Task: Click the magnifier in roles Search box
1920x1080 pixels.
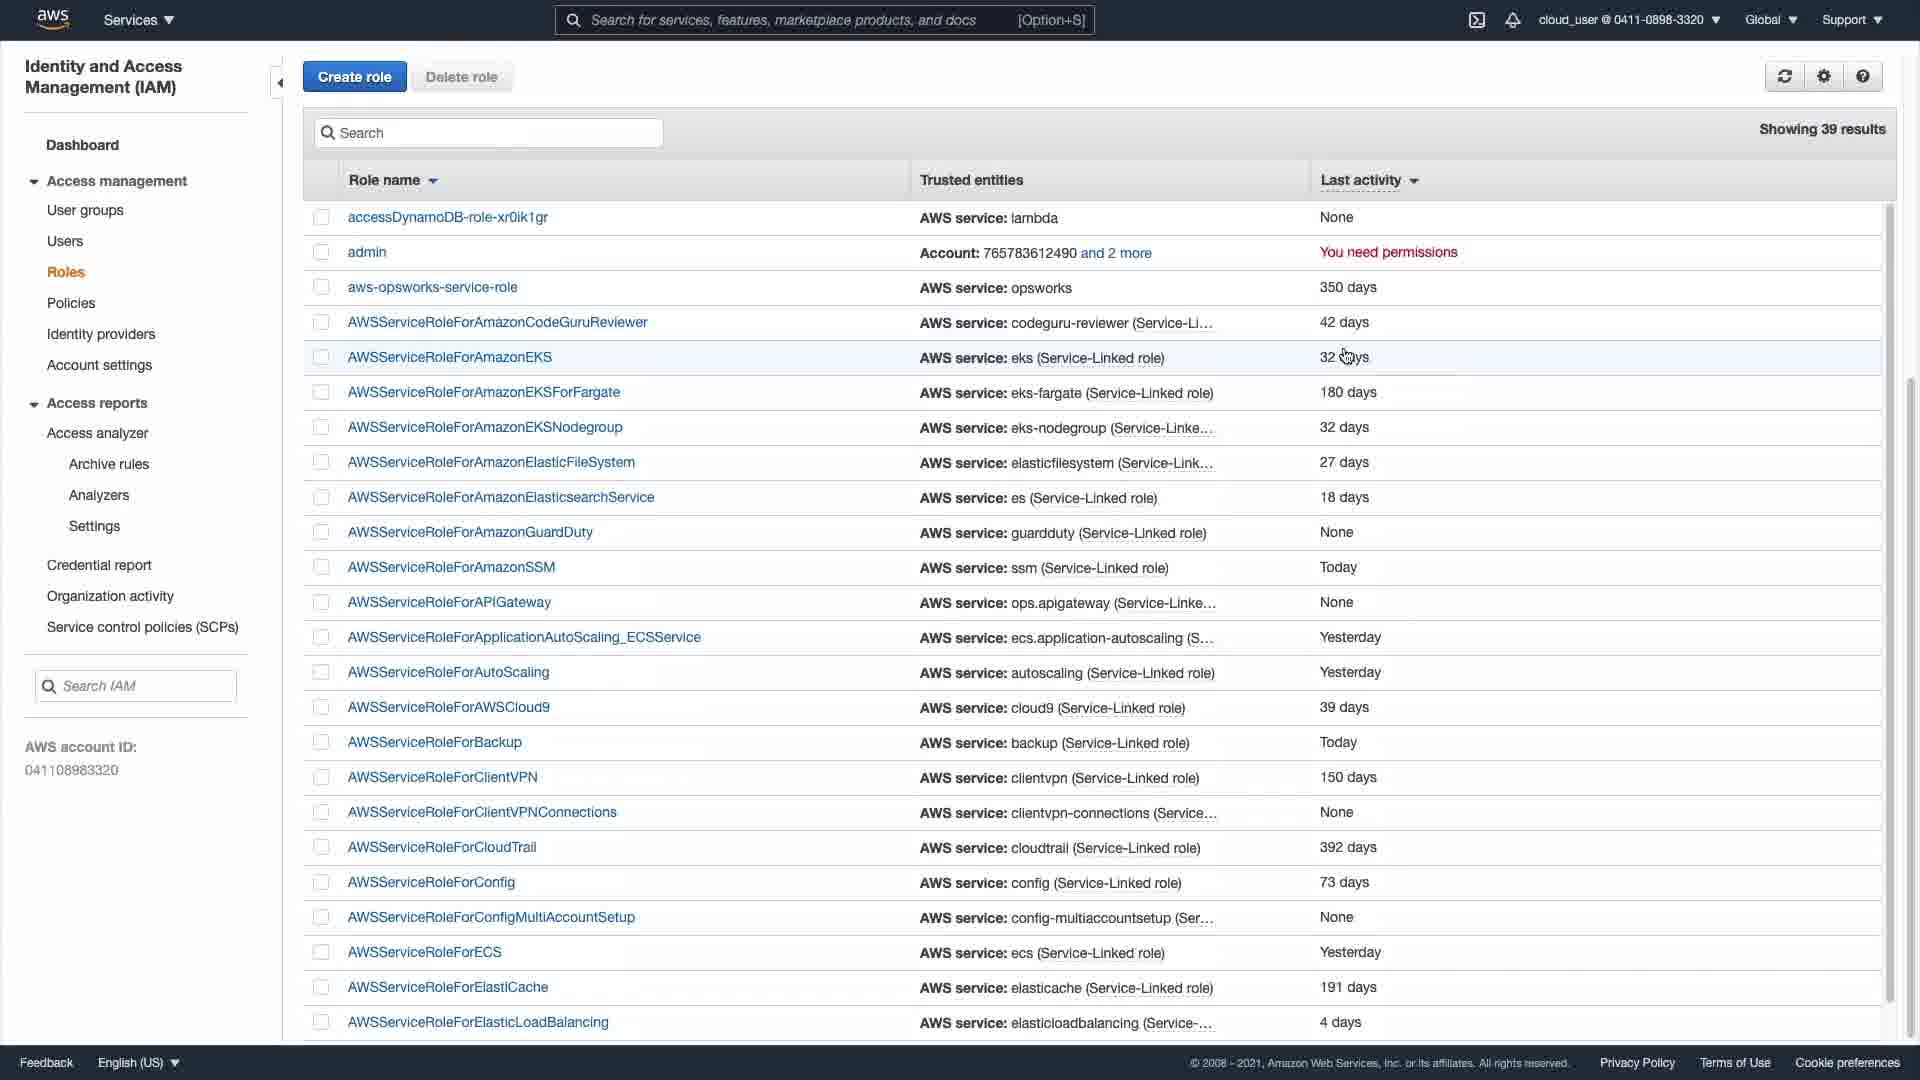Action: [328, 133]
